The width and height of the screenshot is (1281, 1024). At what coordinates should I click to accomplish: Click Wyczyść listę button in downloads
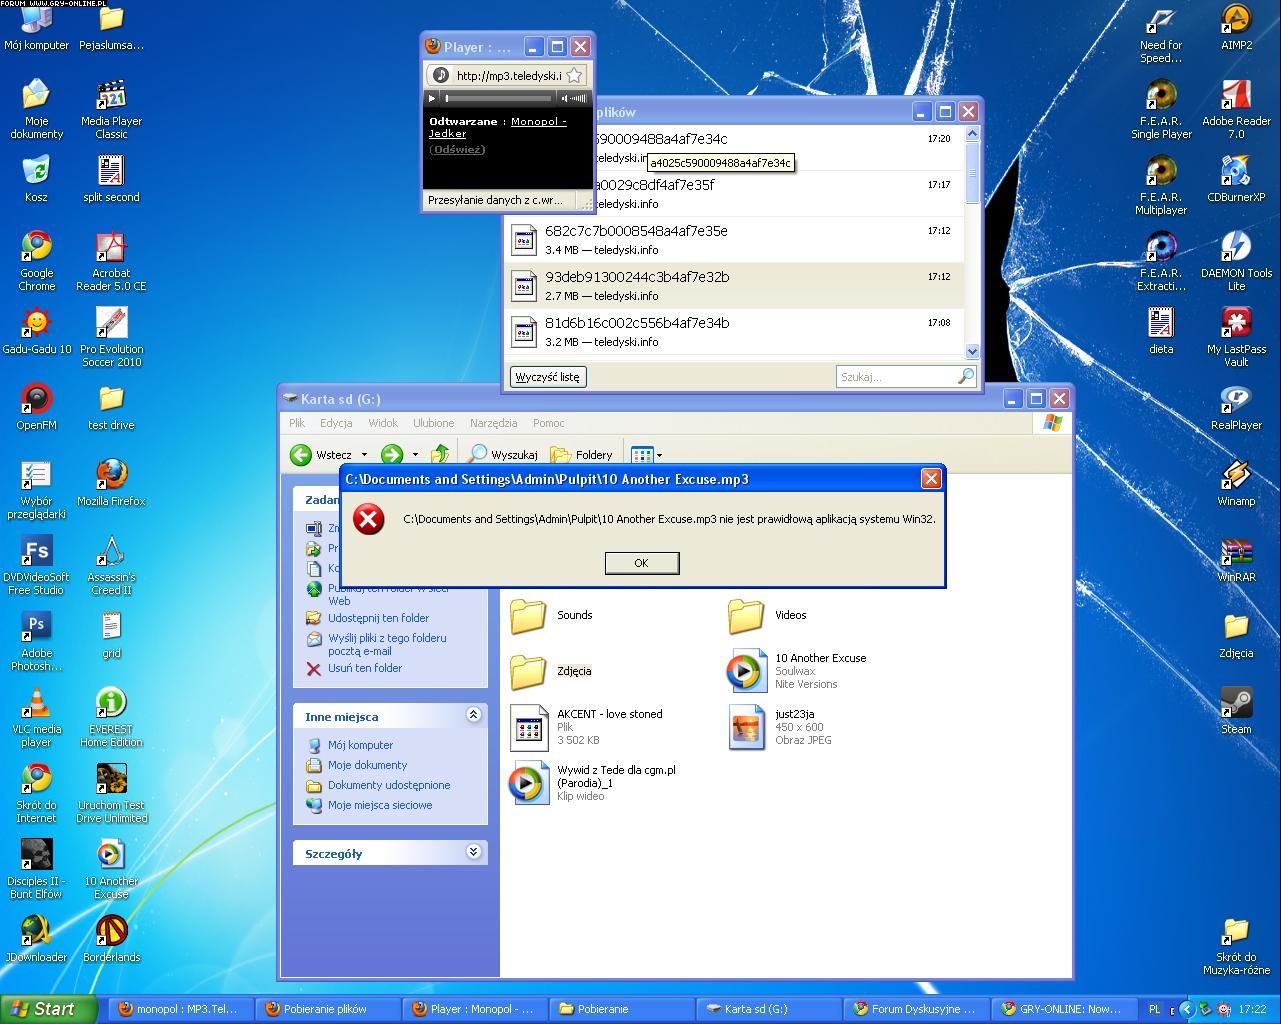(548, 377)
